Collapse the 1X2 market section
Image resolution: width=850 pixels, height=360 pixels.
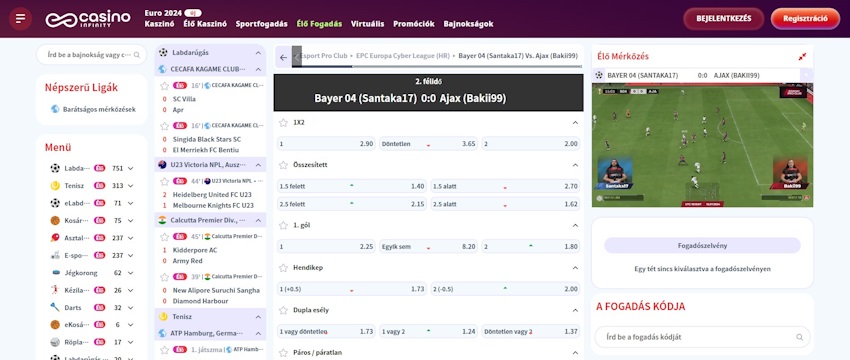click(575, 123)
